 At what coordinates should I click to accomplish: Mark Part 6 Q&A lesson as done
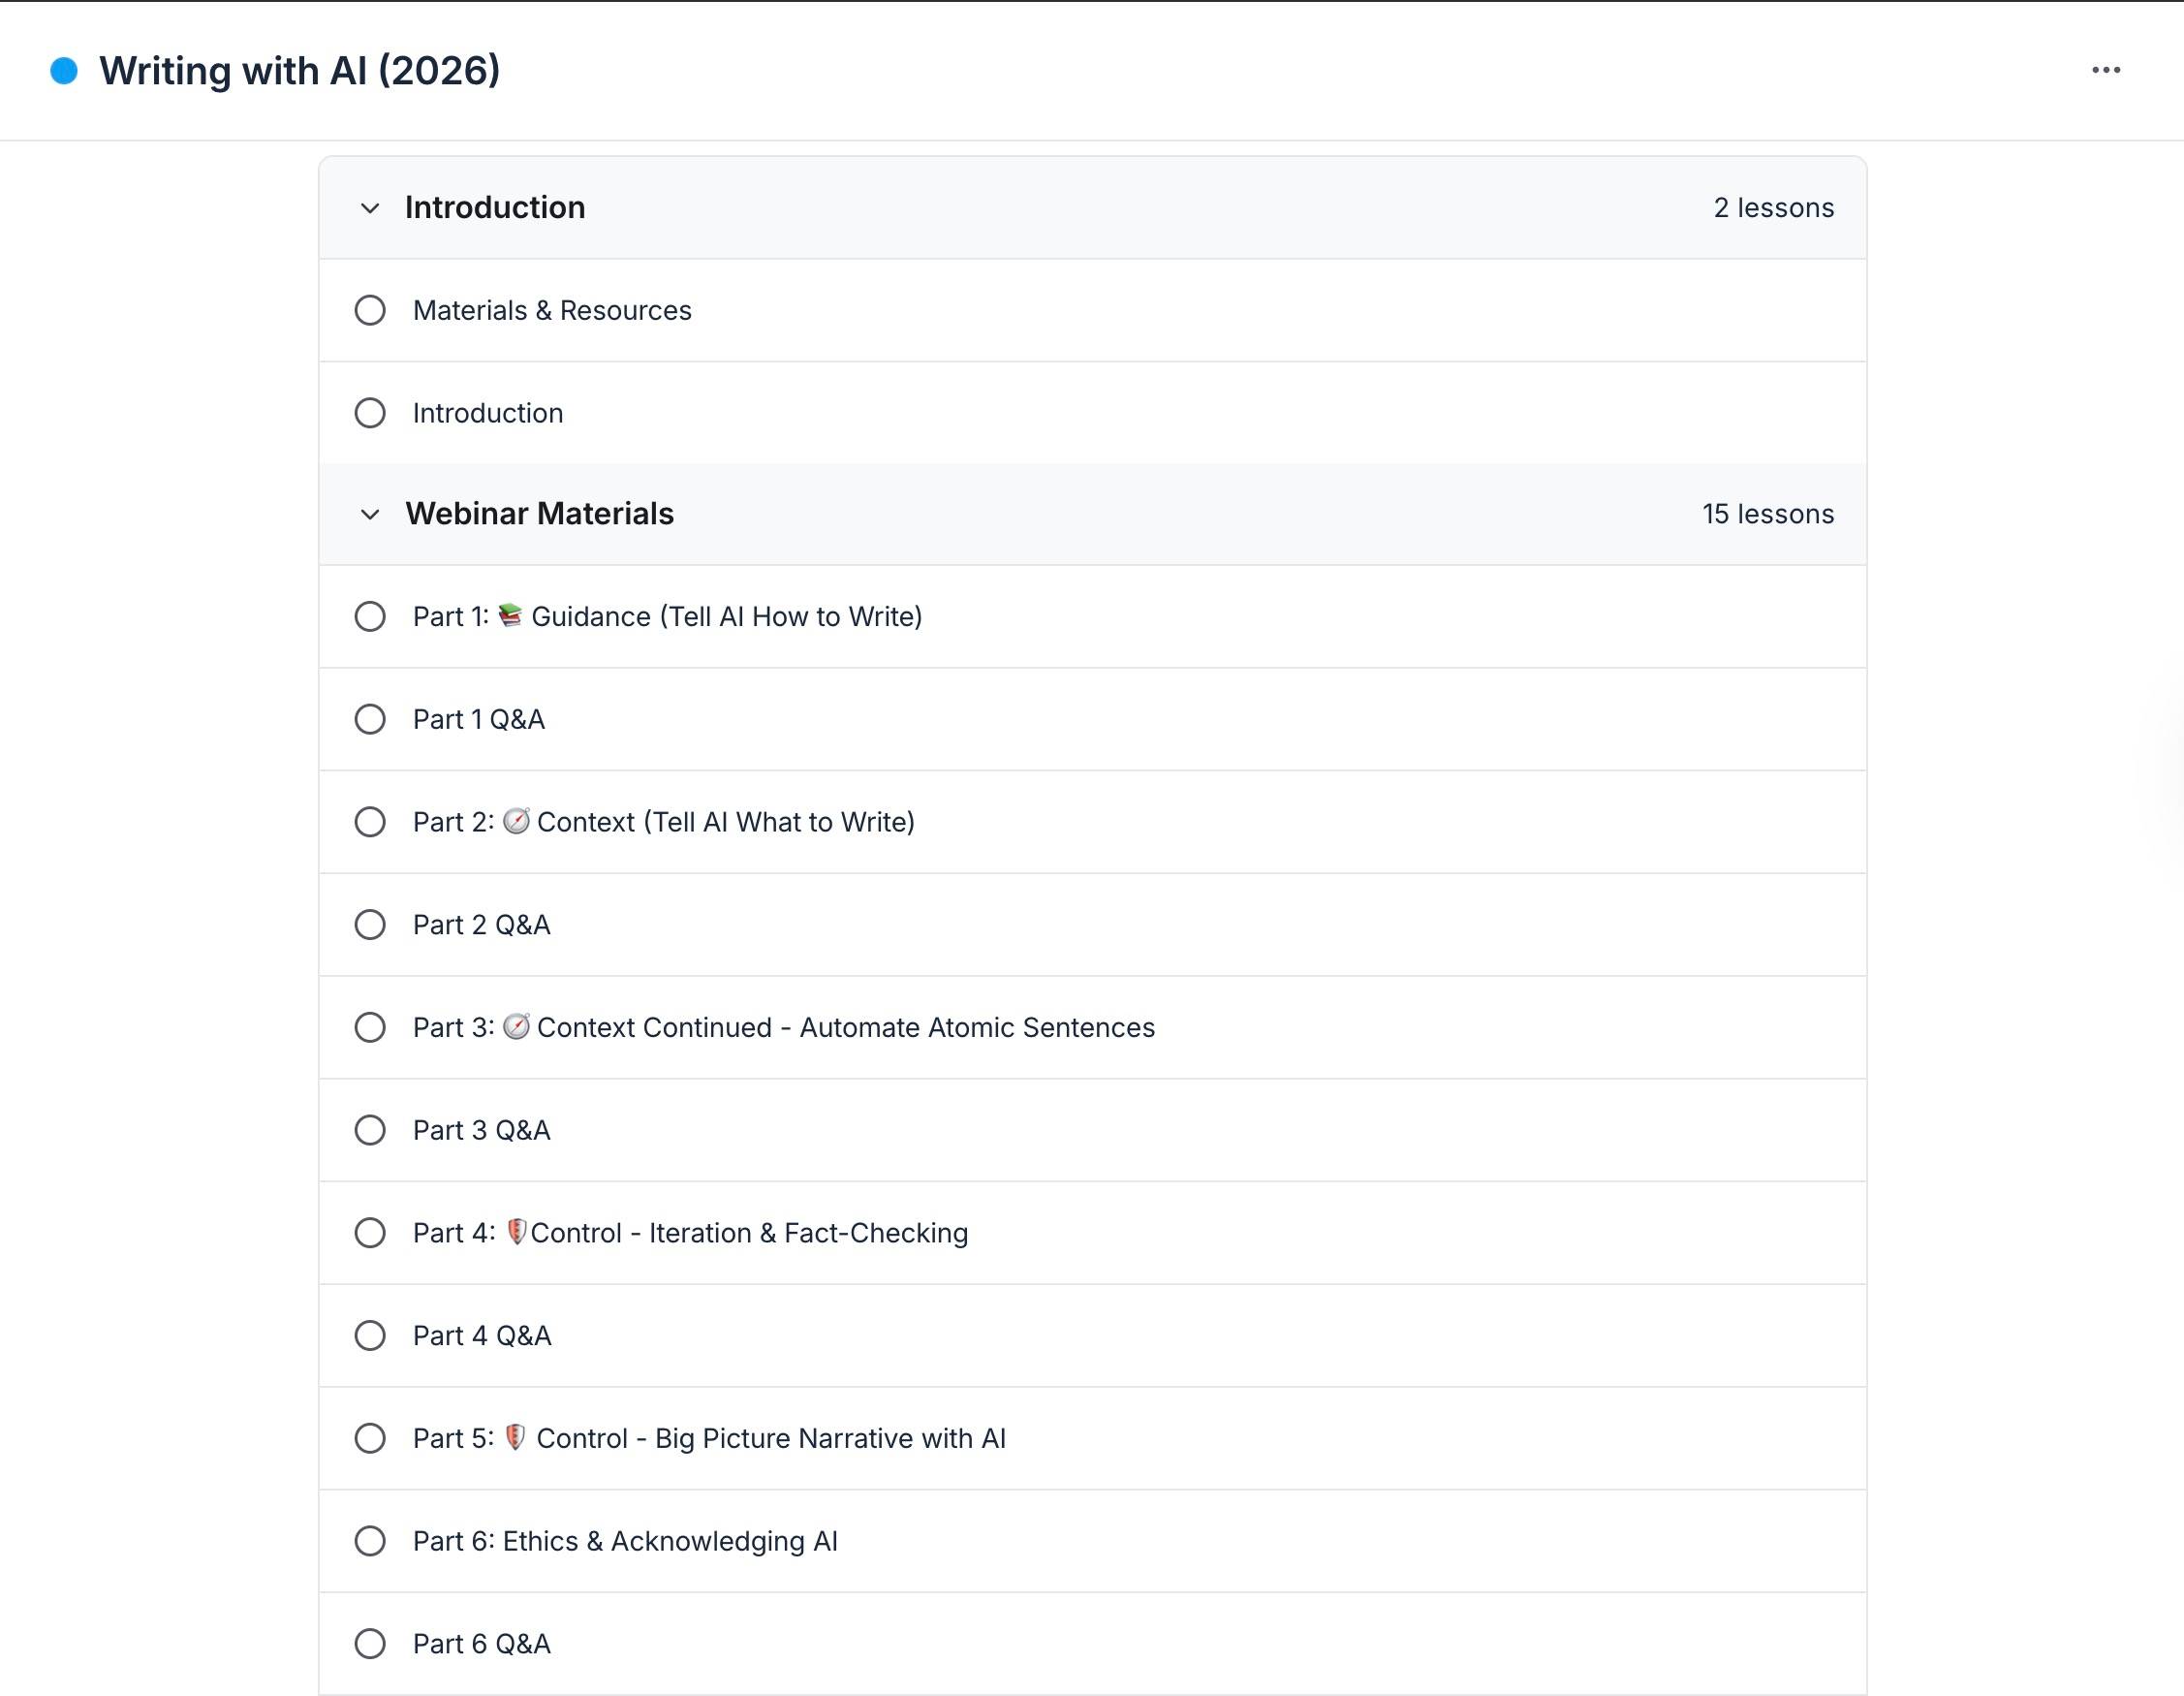click(x=370, y=1644)
